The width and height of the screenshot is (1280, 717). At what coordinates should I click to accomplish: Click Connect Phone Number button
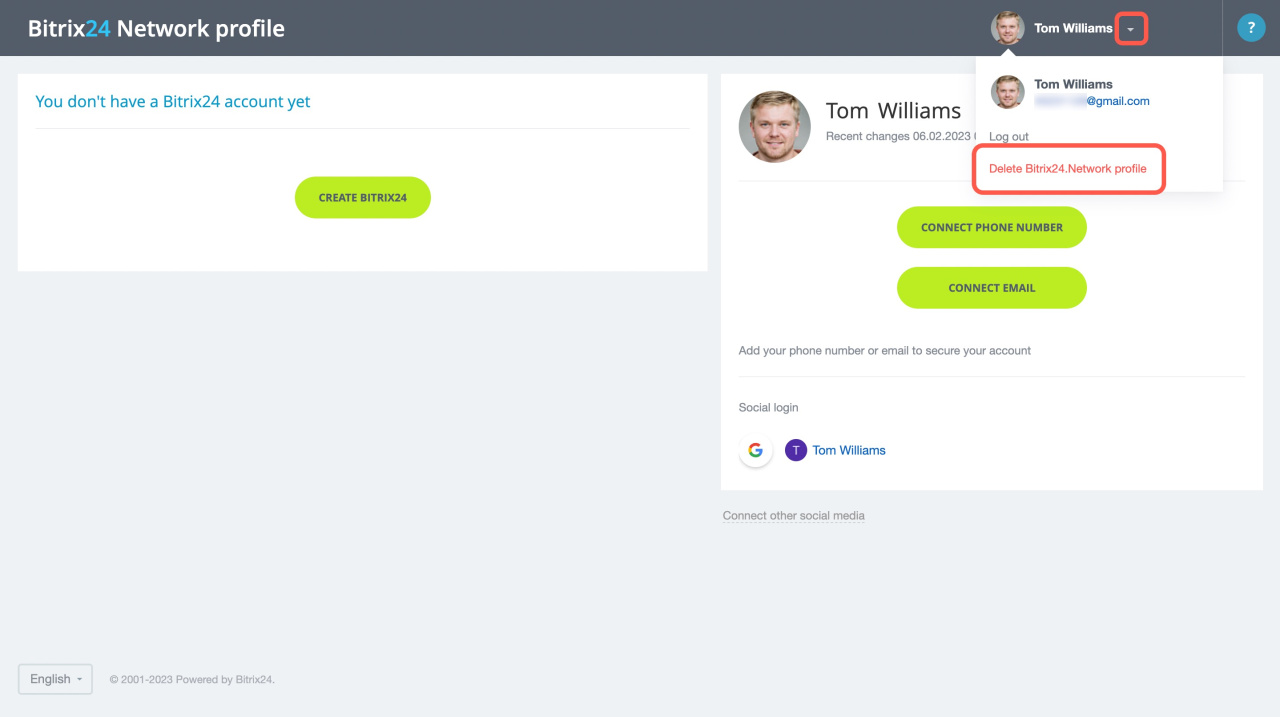point(992,227)
